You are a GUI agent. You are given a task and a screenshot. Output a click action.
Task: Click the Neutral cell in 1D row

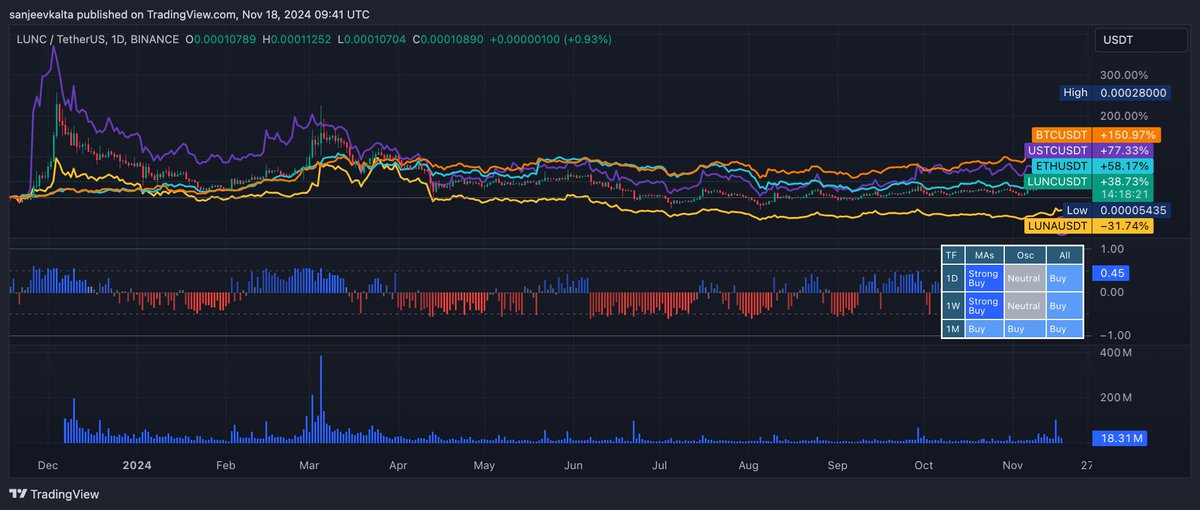click(1025, 279)
